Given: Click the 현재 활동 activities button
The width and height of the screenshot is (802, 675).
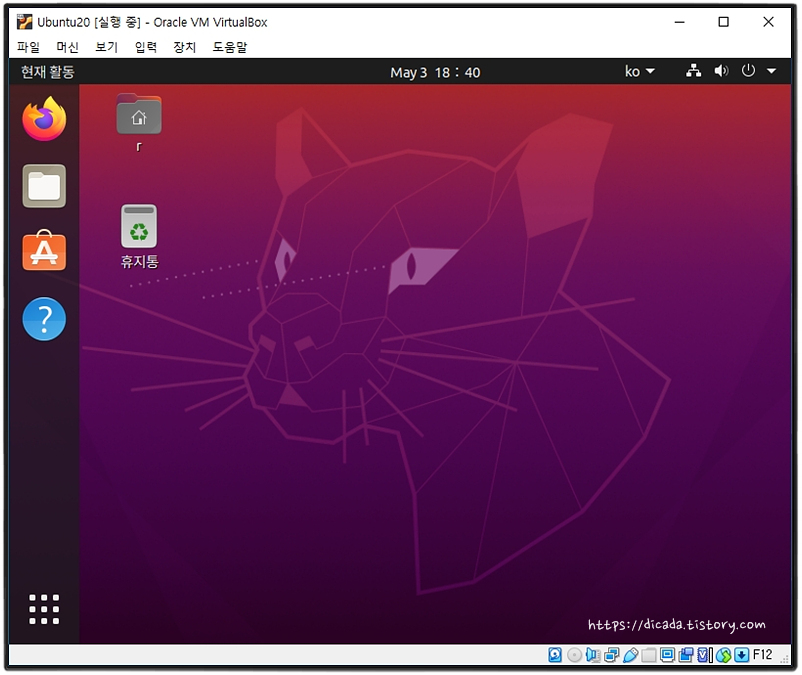Looking at the screenshot, I should pos(48,72).
